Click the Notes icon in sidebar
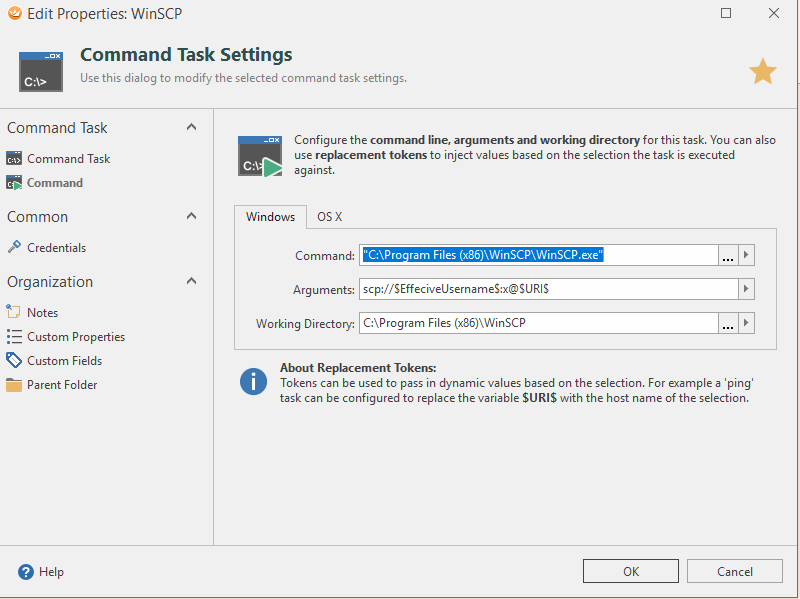The height and width of the screenshot is (599, 800). coord(14,312)
